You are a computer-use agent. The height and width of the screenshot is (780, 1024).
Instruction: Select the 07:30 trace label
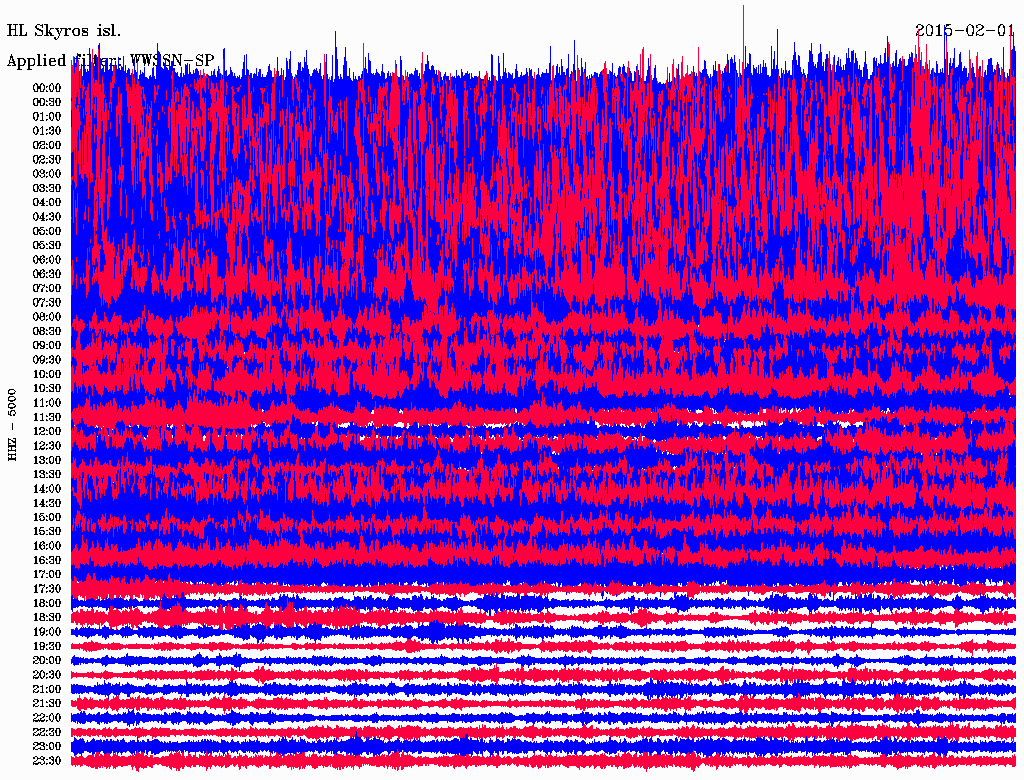coord(47,303)
